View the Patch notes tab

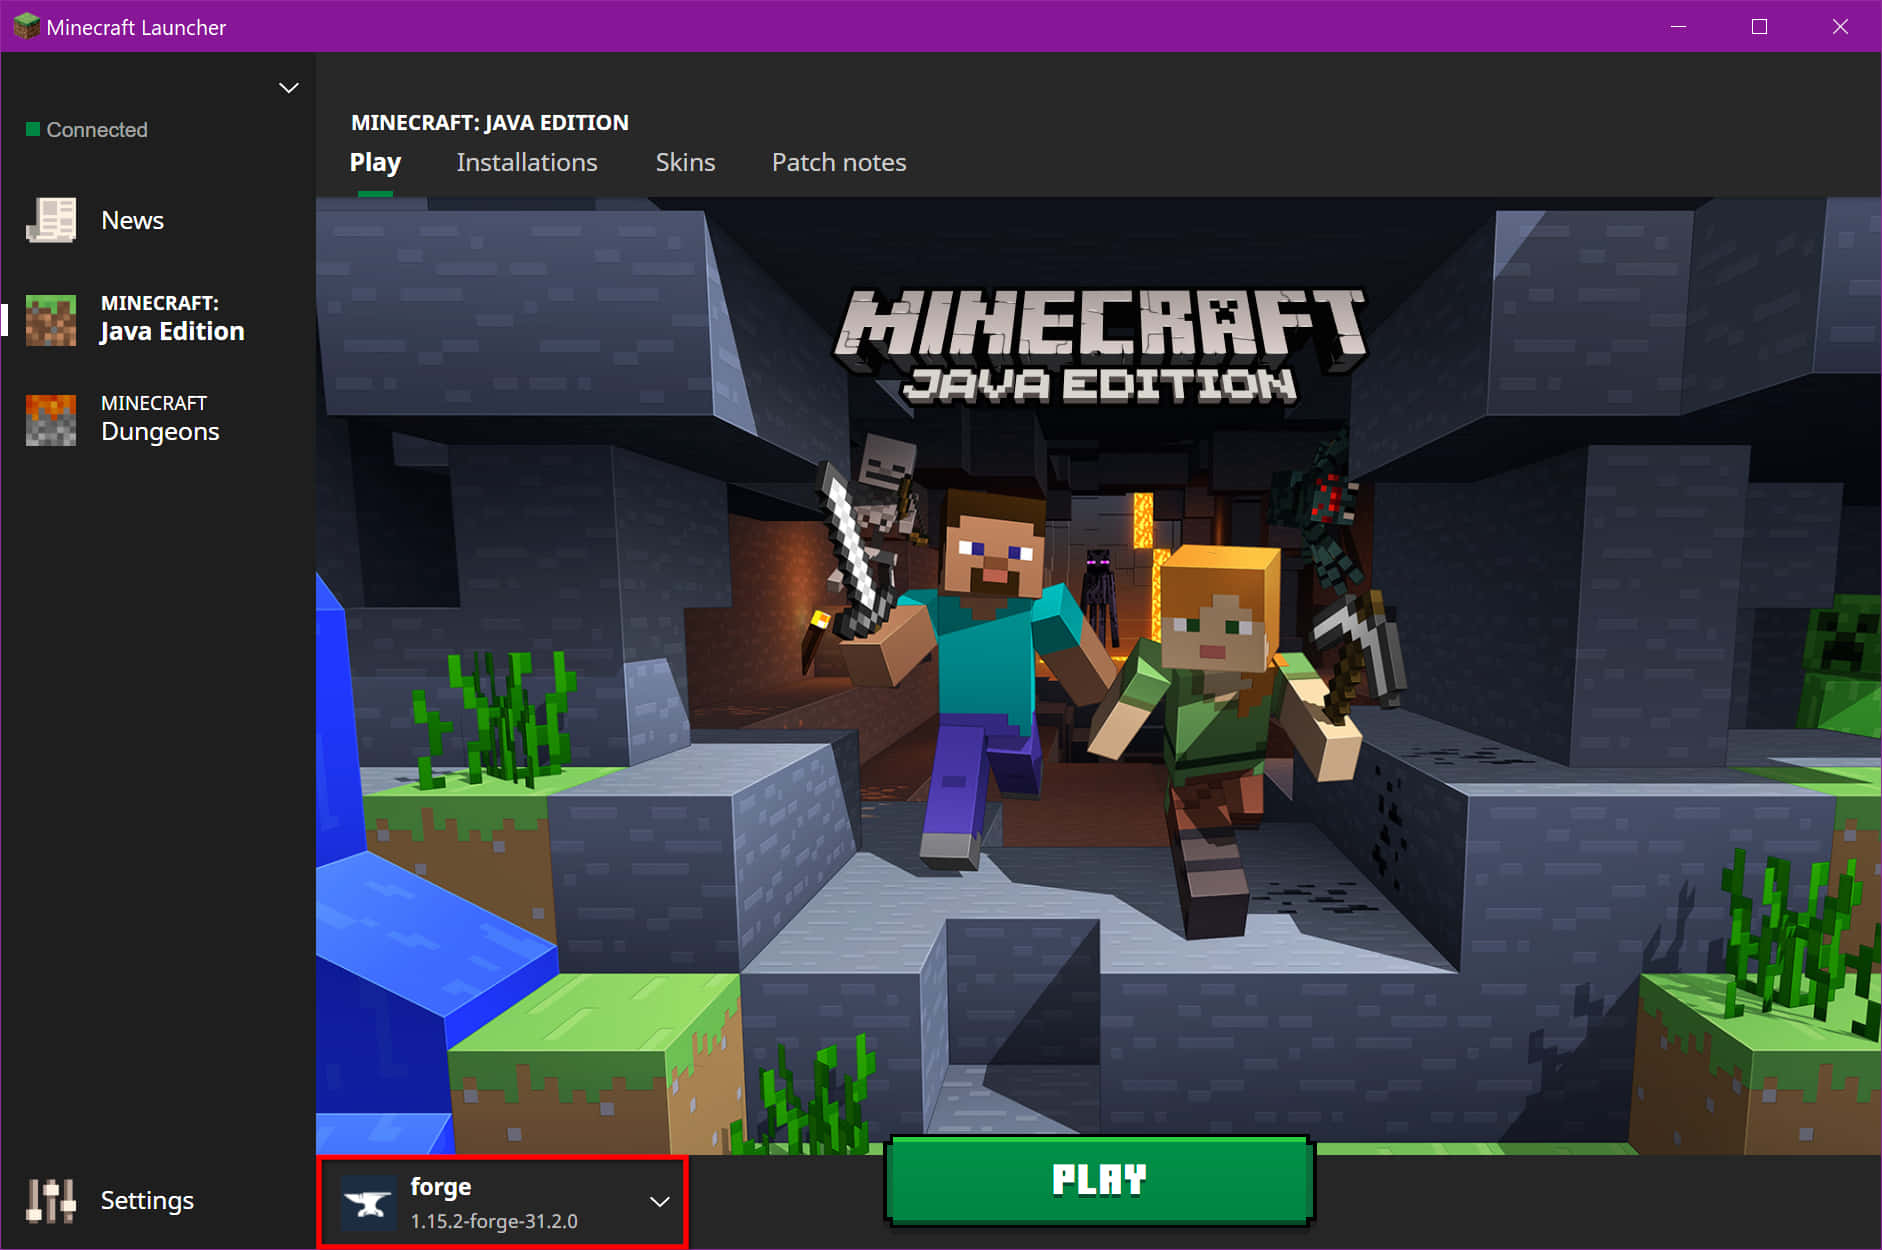pyautogui.click(x=838, y=162)
